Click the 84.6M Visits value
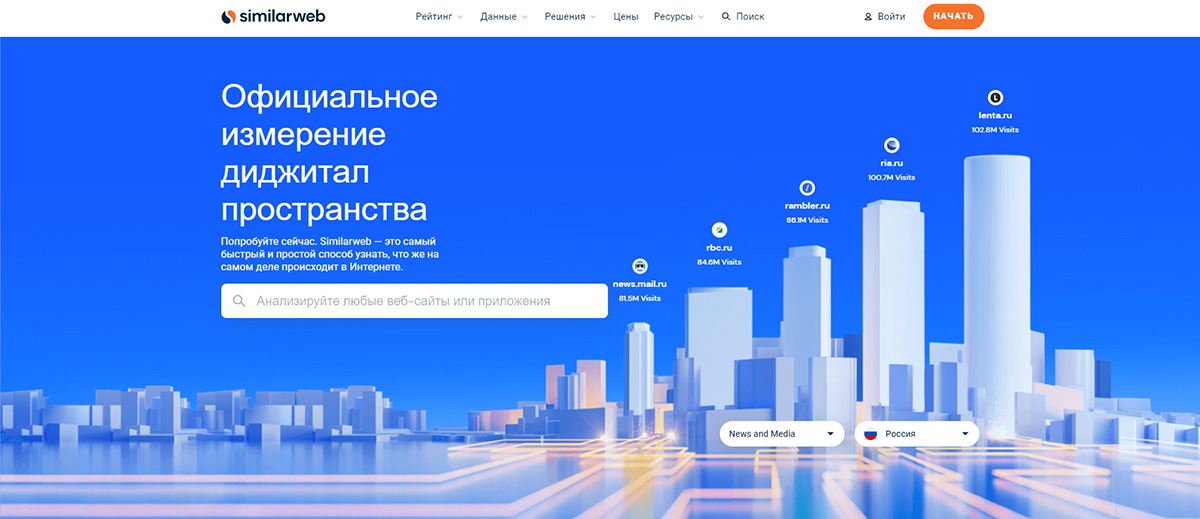The height and width of the screenshot is (519, 1200). point(719,262)
